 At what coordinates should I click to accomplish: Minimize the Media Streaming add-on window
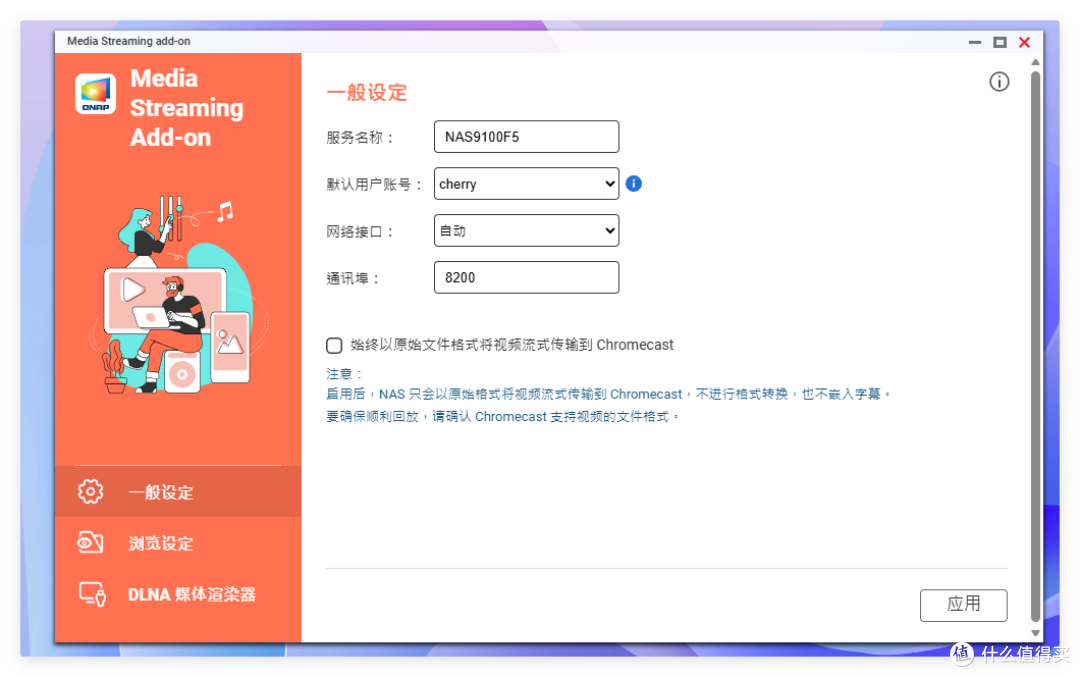pos(975,42)
